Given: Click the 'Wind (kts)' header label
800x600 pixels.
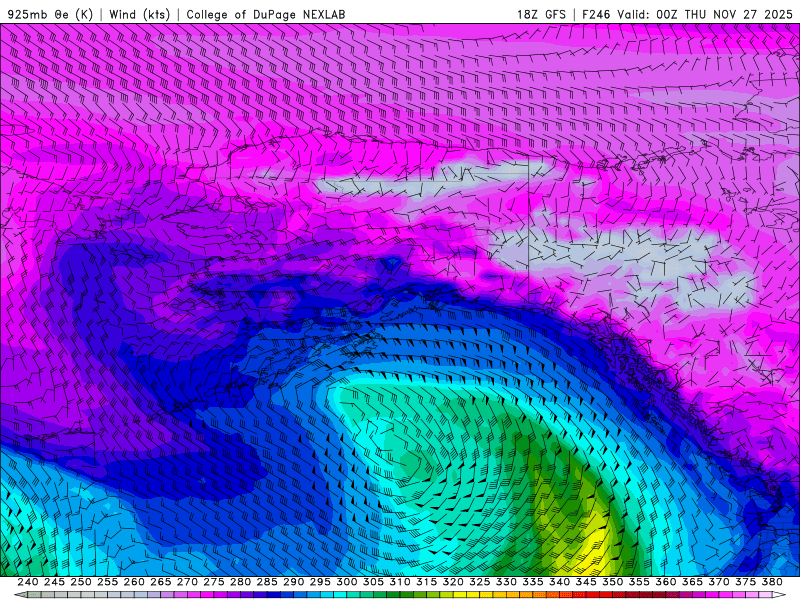Looking at the screenshot, I should click(139, 14).
